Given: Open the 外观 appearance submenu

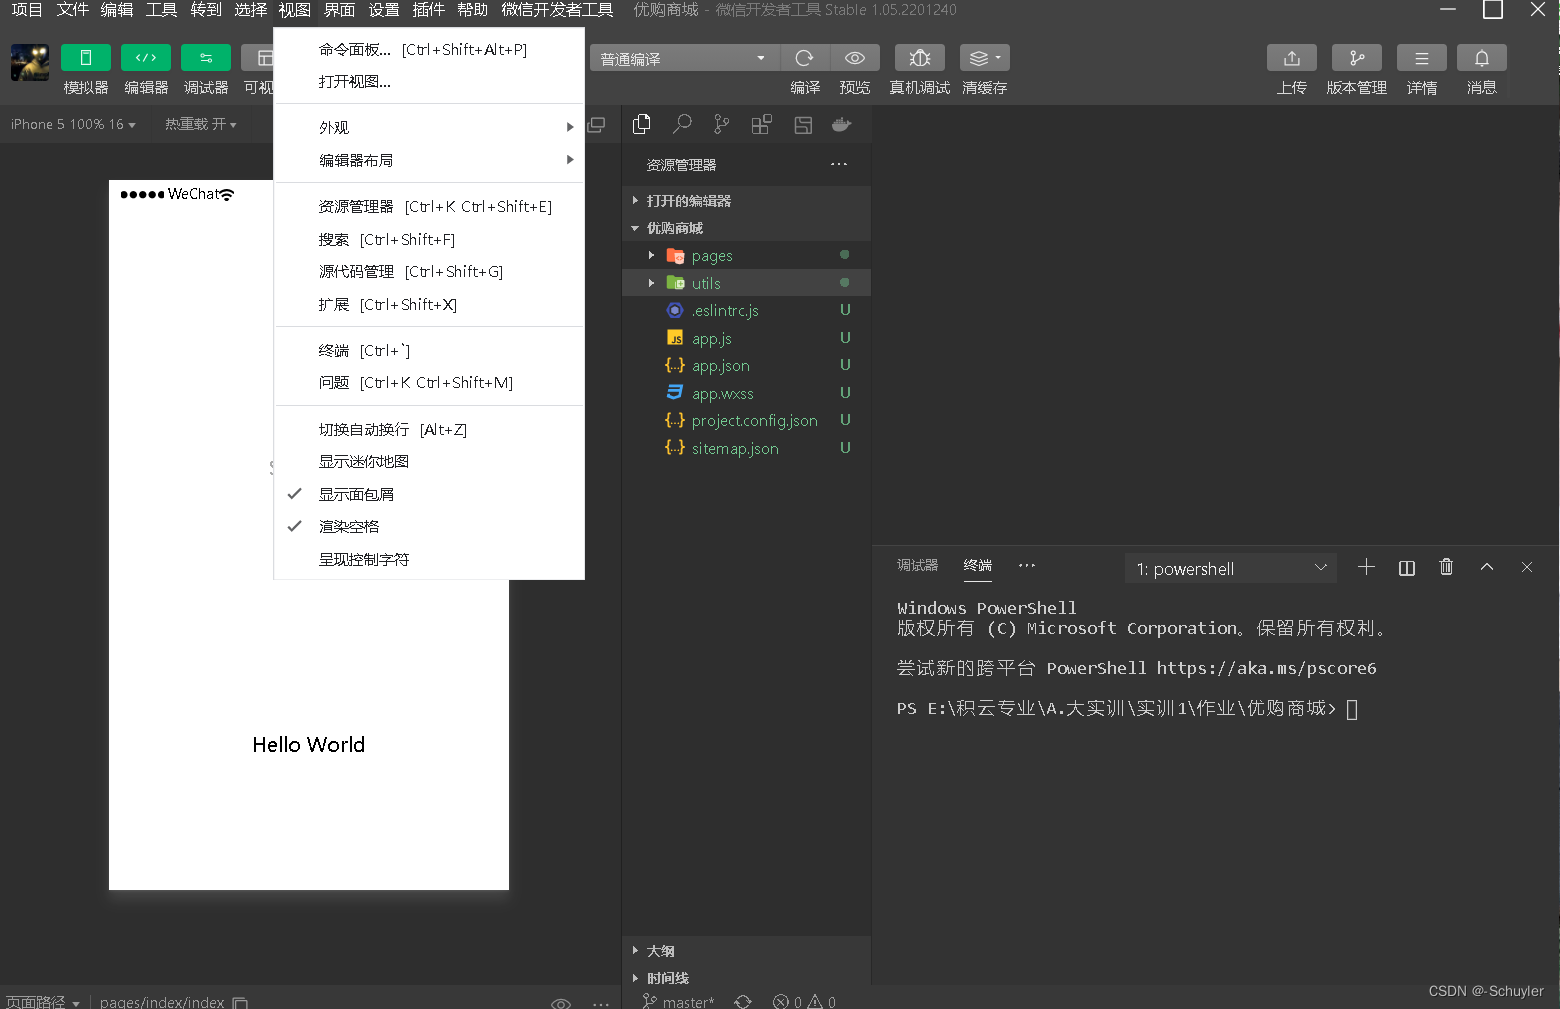Looking at the screenshot, I should 429,127.
